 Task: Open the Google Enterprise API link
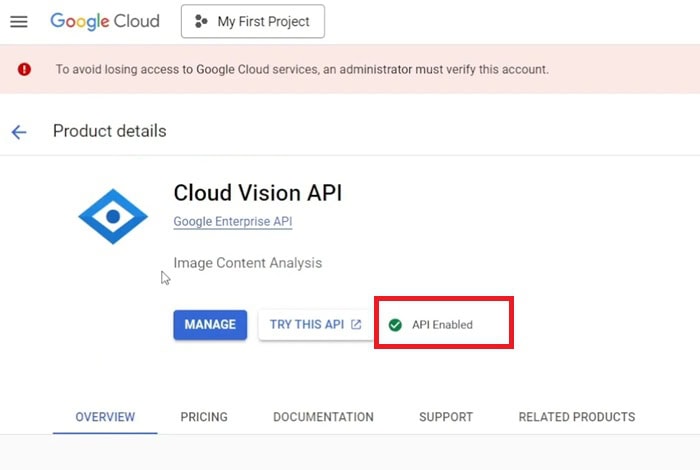[x=233, y=221]
